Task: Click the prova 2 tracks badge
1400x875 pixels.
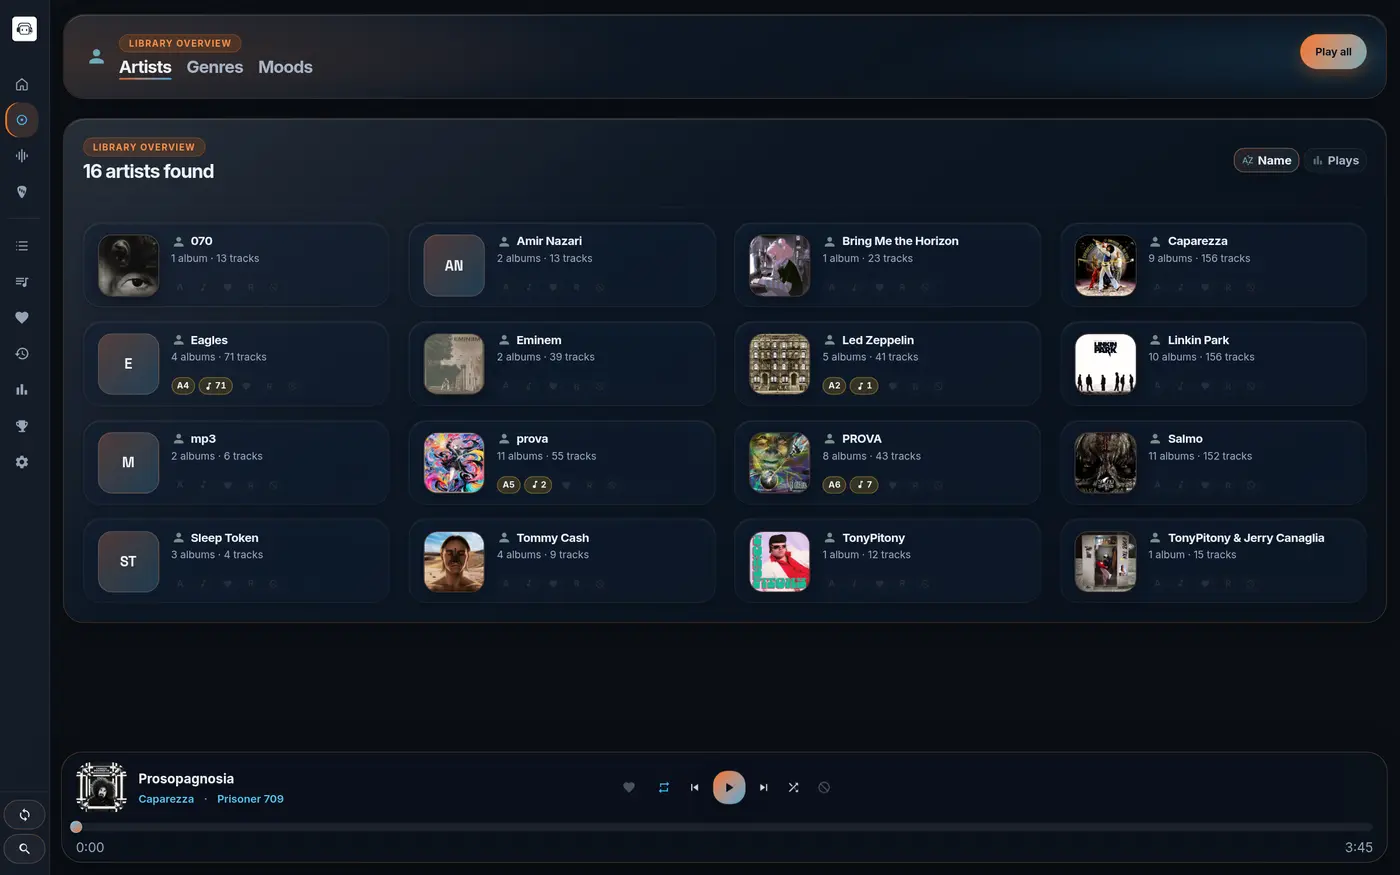Action: click(538, 485)
